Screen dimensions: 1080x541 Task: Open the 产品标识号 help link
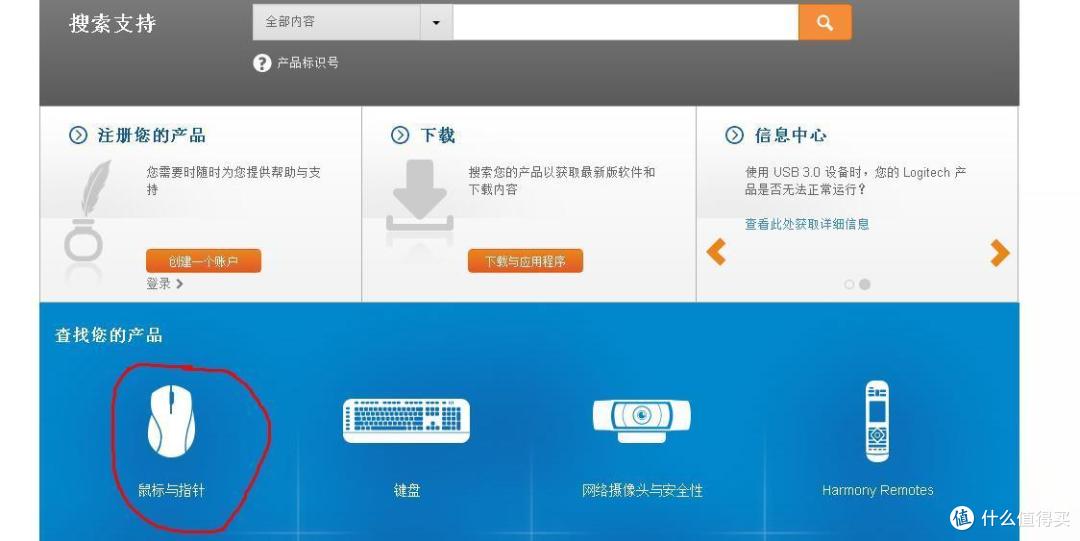point(308,63)
